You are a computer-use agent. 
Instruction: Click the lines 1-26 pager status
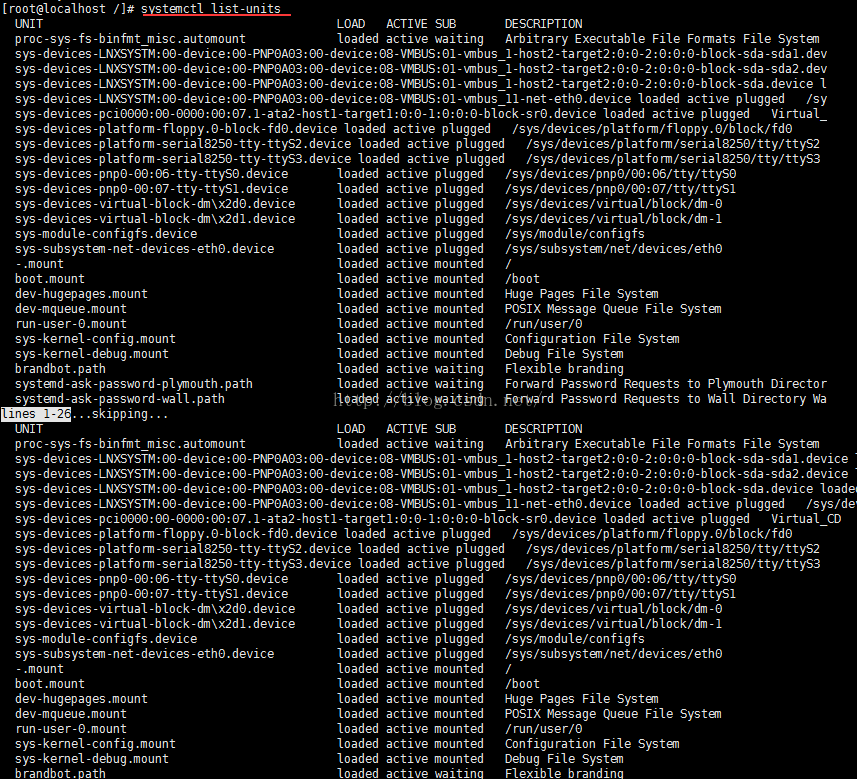coord(36,414)
